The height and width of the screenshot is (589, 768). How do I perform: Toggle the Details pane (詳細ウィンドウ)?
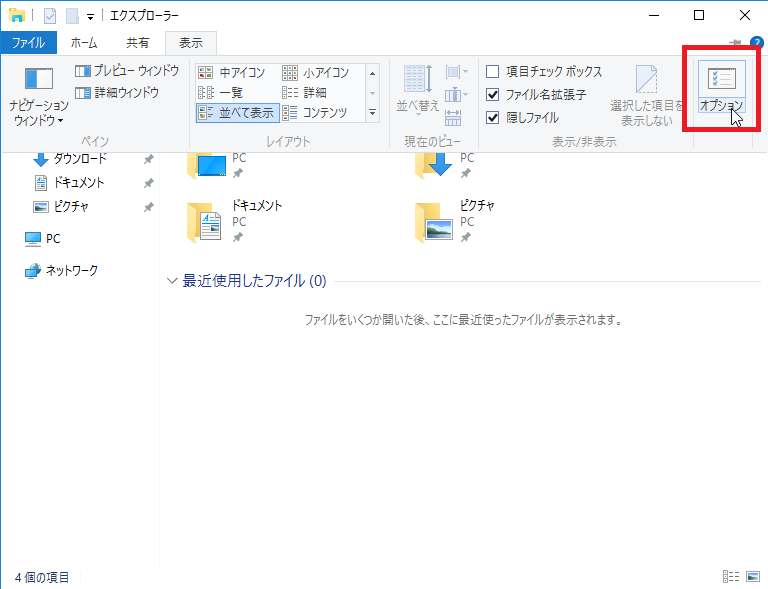click(x=117, y=93)
